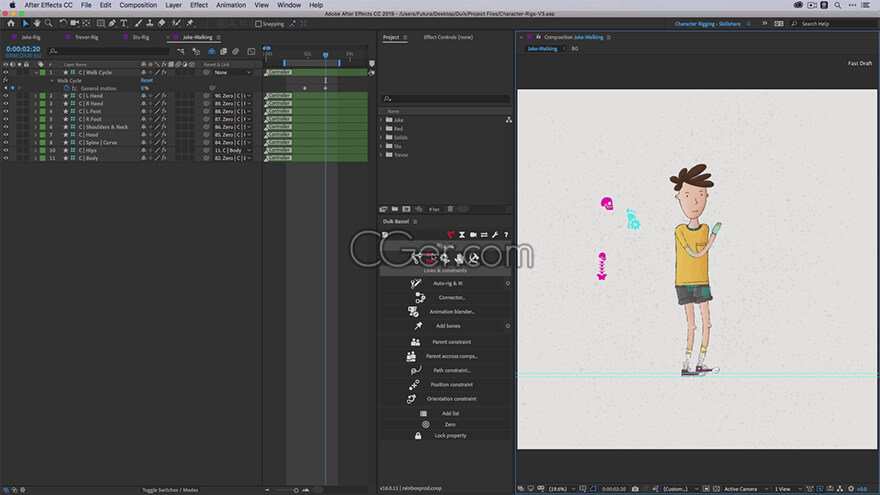Click the Add bones pin icon
This screenshot has width=880, height=495.
click(x=418, y=326)
